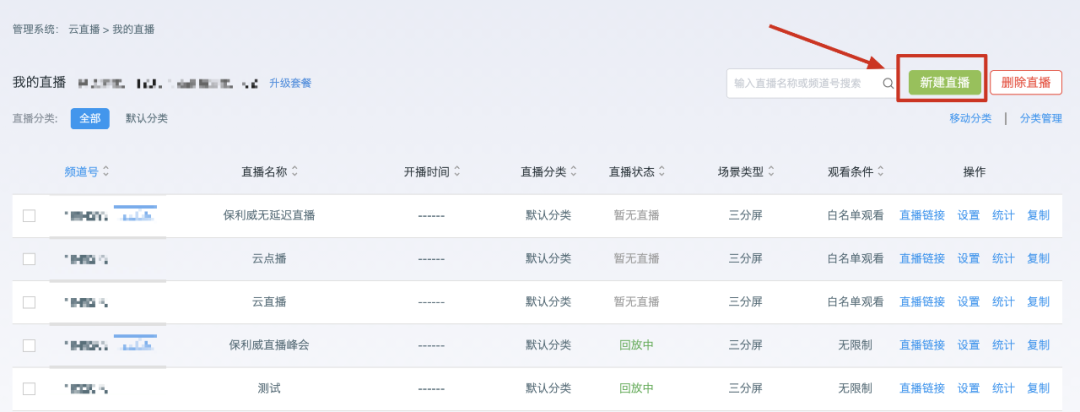
Task: Check the 测试 row checkbox
Action: tap(29, 388)
